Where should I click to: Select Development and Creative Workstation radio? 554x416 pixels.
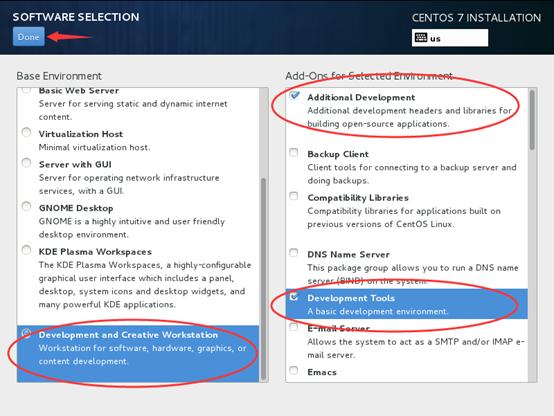coord(26,333)
